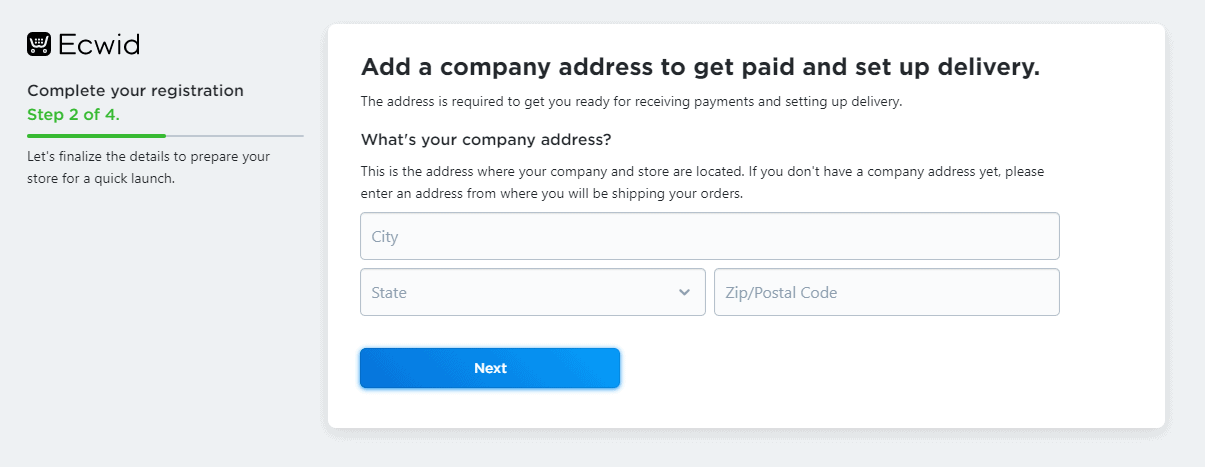Screen dimensions: 1205x467
Task: Click the chevron arrow in State field
Action: [684, 293]
